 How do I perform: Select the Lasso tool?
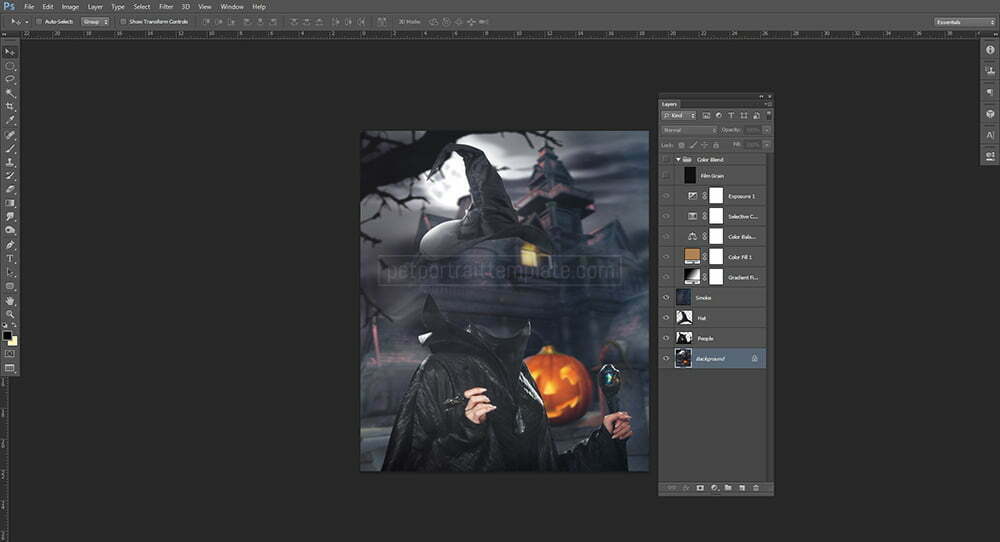click(10, 78)
